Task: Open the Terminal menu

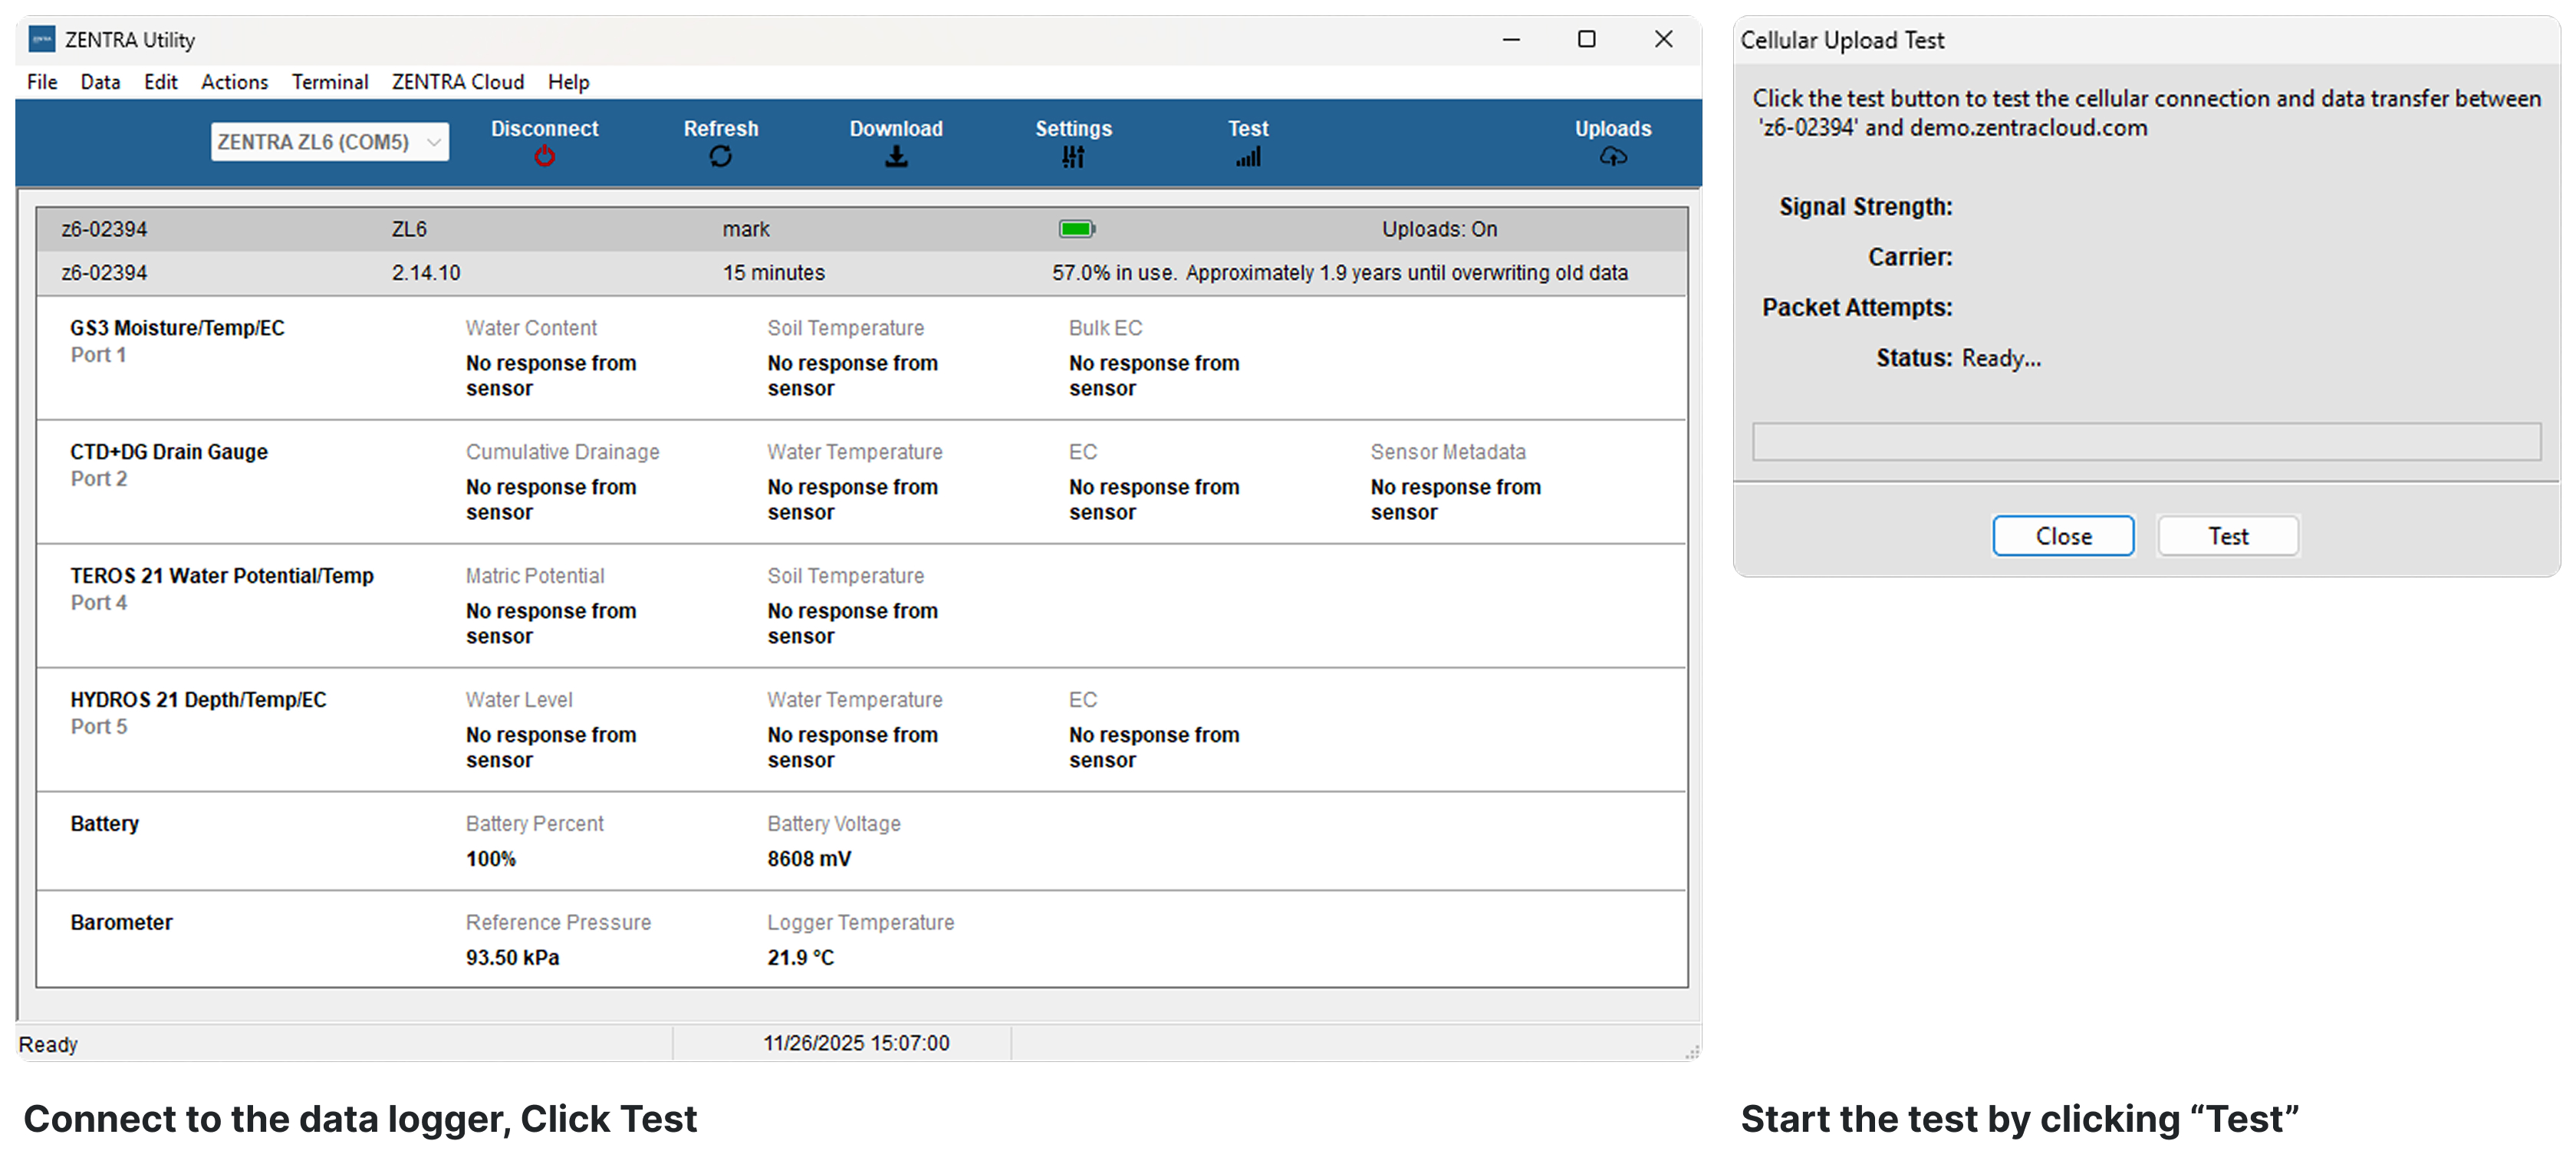Action: click(329, 82)
